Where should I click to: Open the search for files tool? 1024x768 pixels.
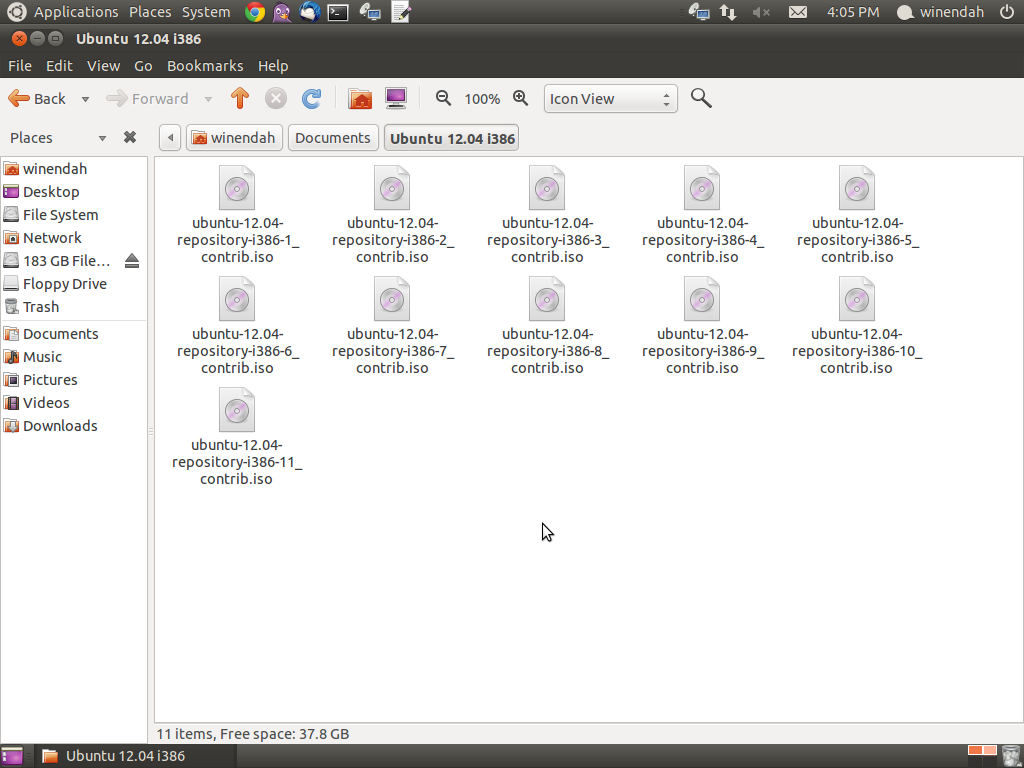(x=701, y=98)
